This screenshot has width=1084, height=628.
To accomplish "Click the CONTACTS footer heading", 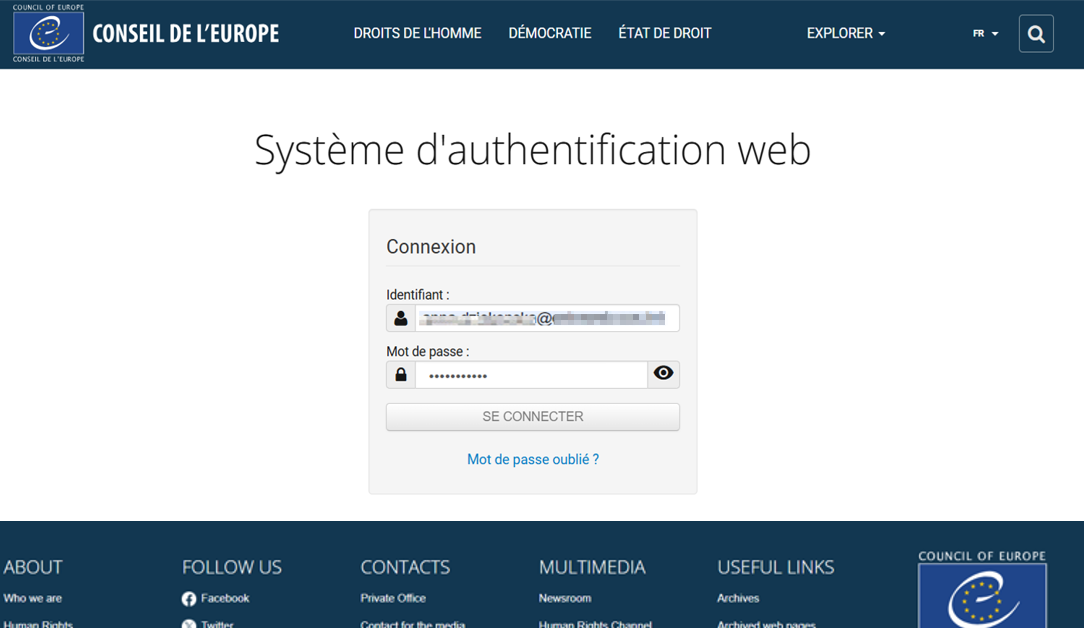I will tap(405, 567).
